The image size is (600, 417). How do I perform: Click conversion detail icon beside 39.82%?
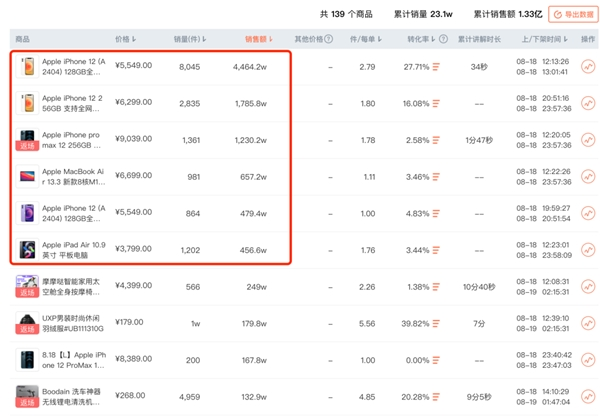click(x=436, y=324)
